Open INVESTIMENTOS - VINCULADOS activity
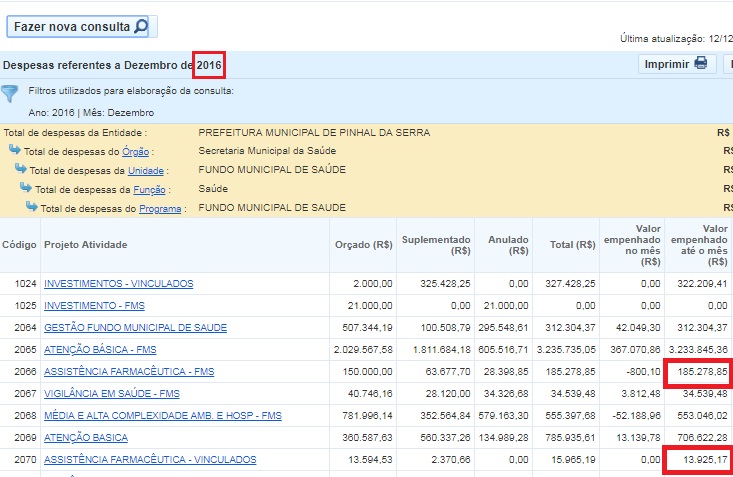This screenshot has width=733, height=477. [x=118, y=284]
